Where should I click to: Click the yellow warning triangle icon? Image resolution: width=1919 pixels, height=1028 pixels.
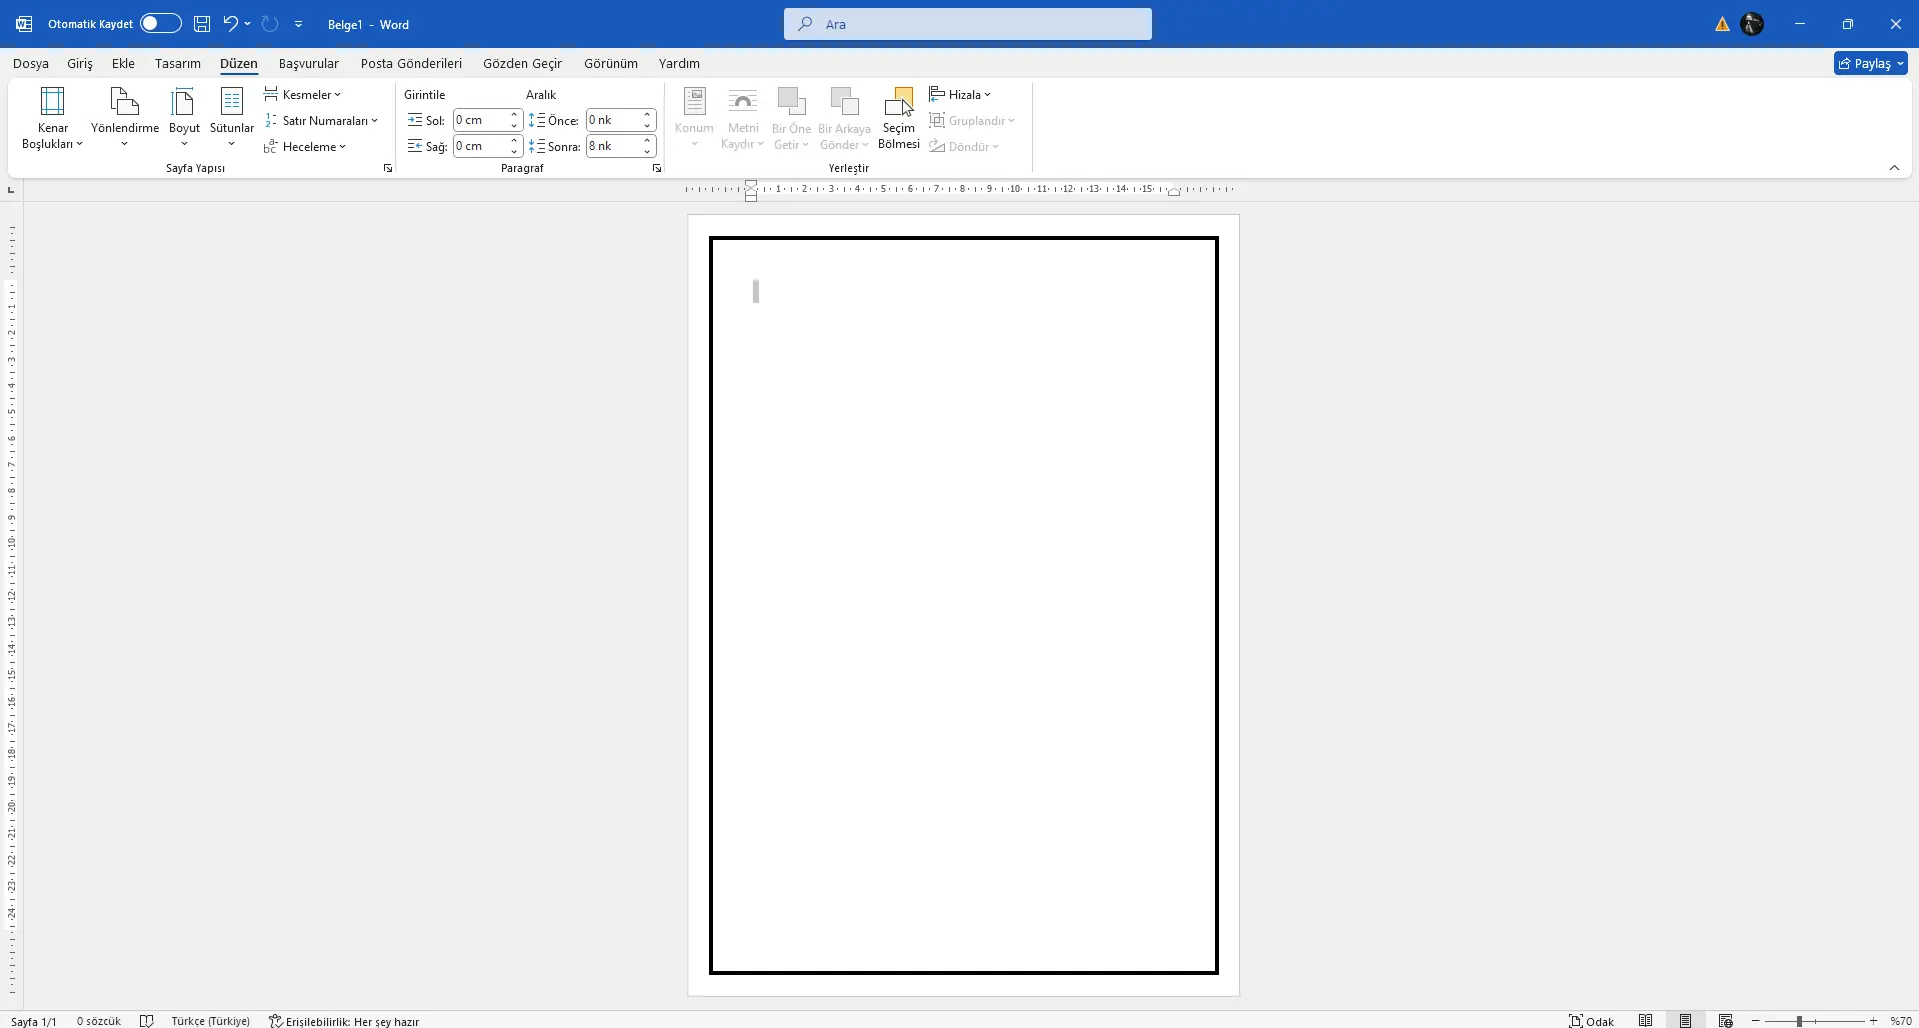coord(1722,25)
